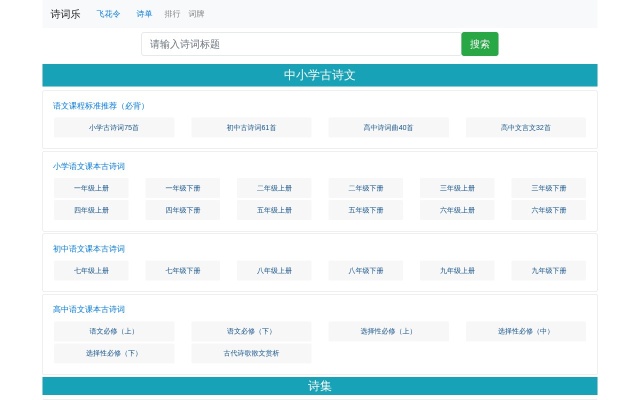Open the 排行 ranking page

pyautogui.click(x=172, y=14)
